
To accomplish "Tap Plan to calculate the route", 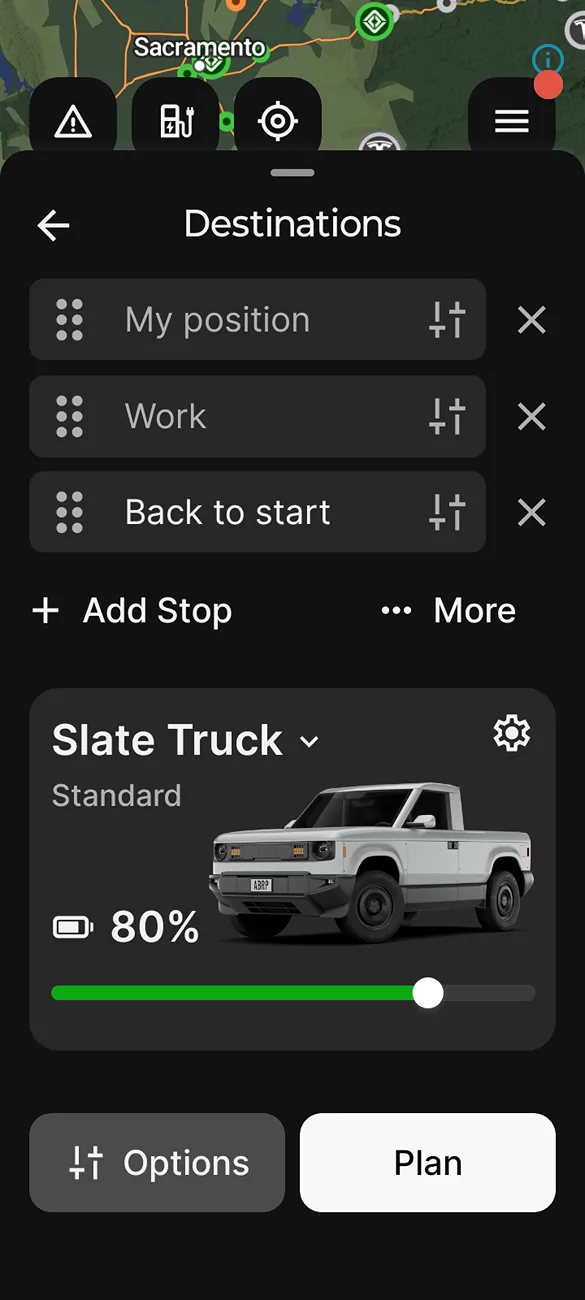I will [x=427, y=1163].
